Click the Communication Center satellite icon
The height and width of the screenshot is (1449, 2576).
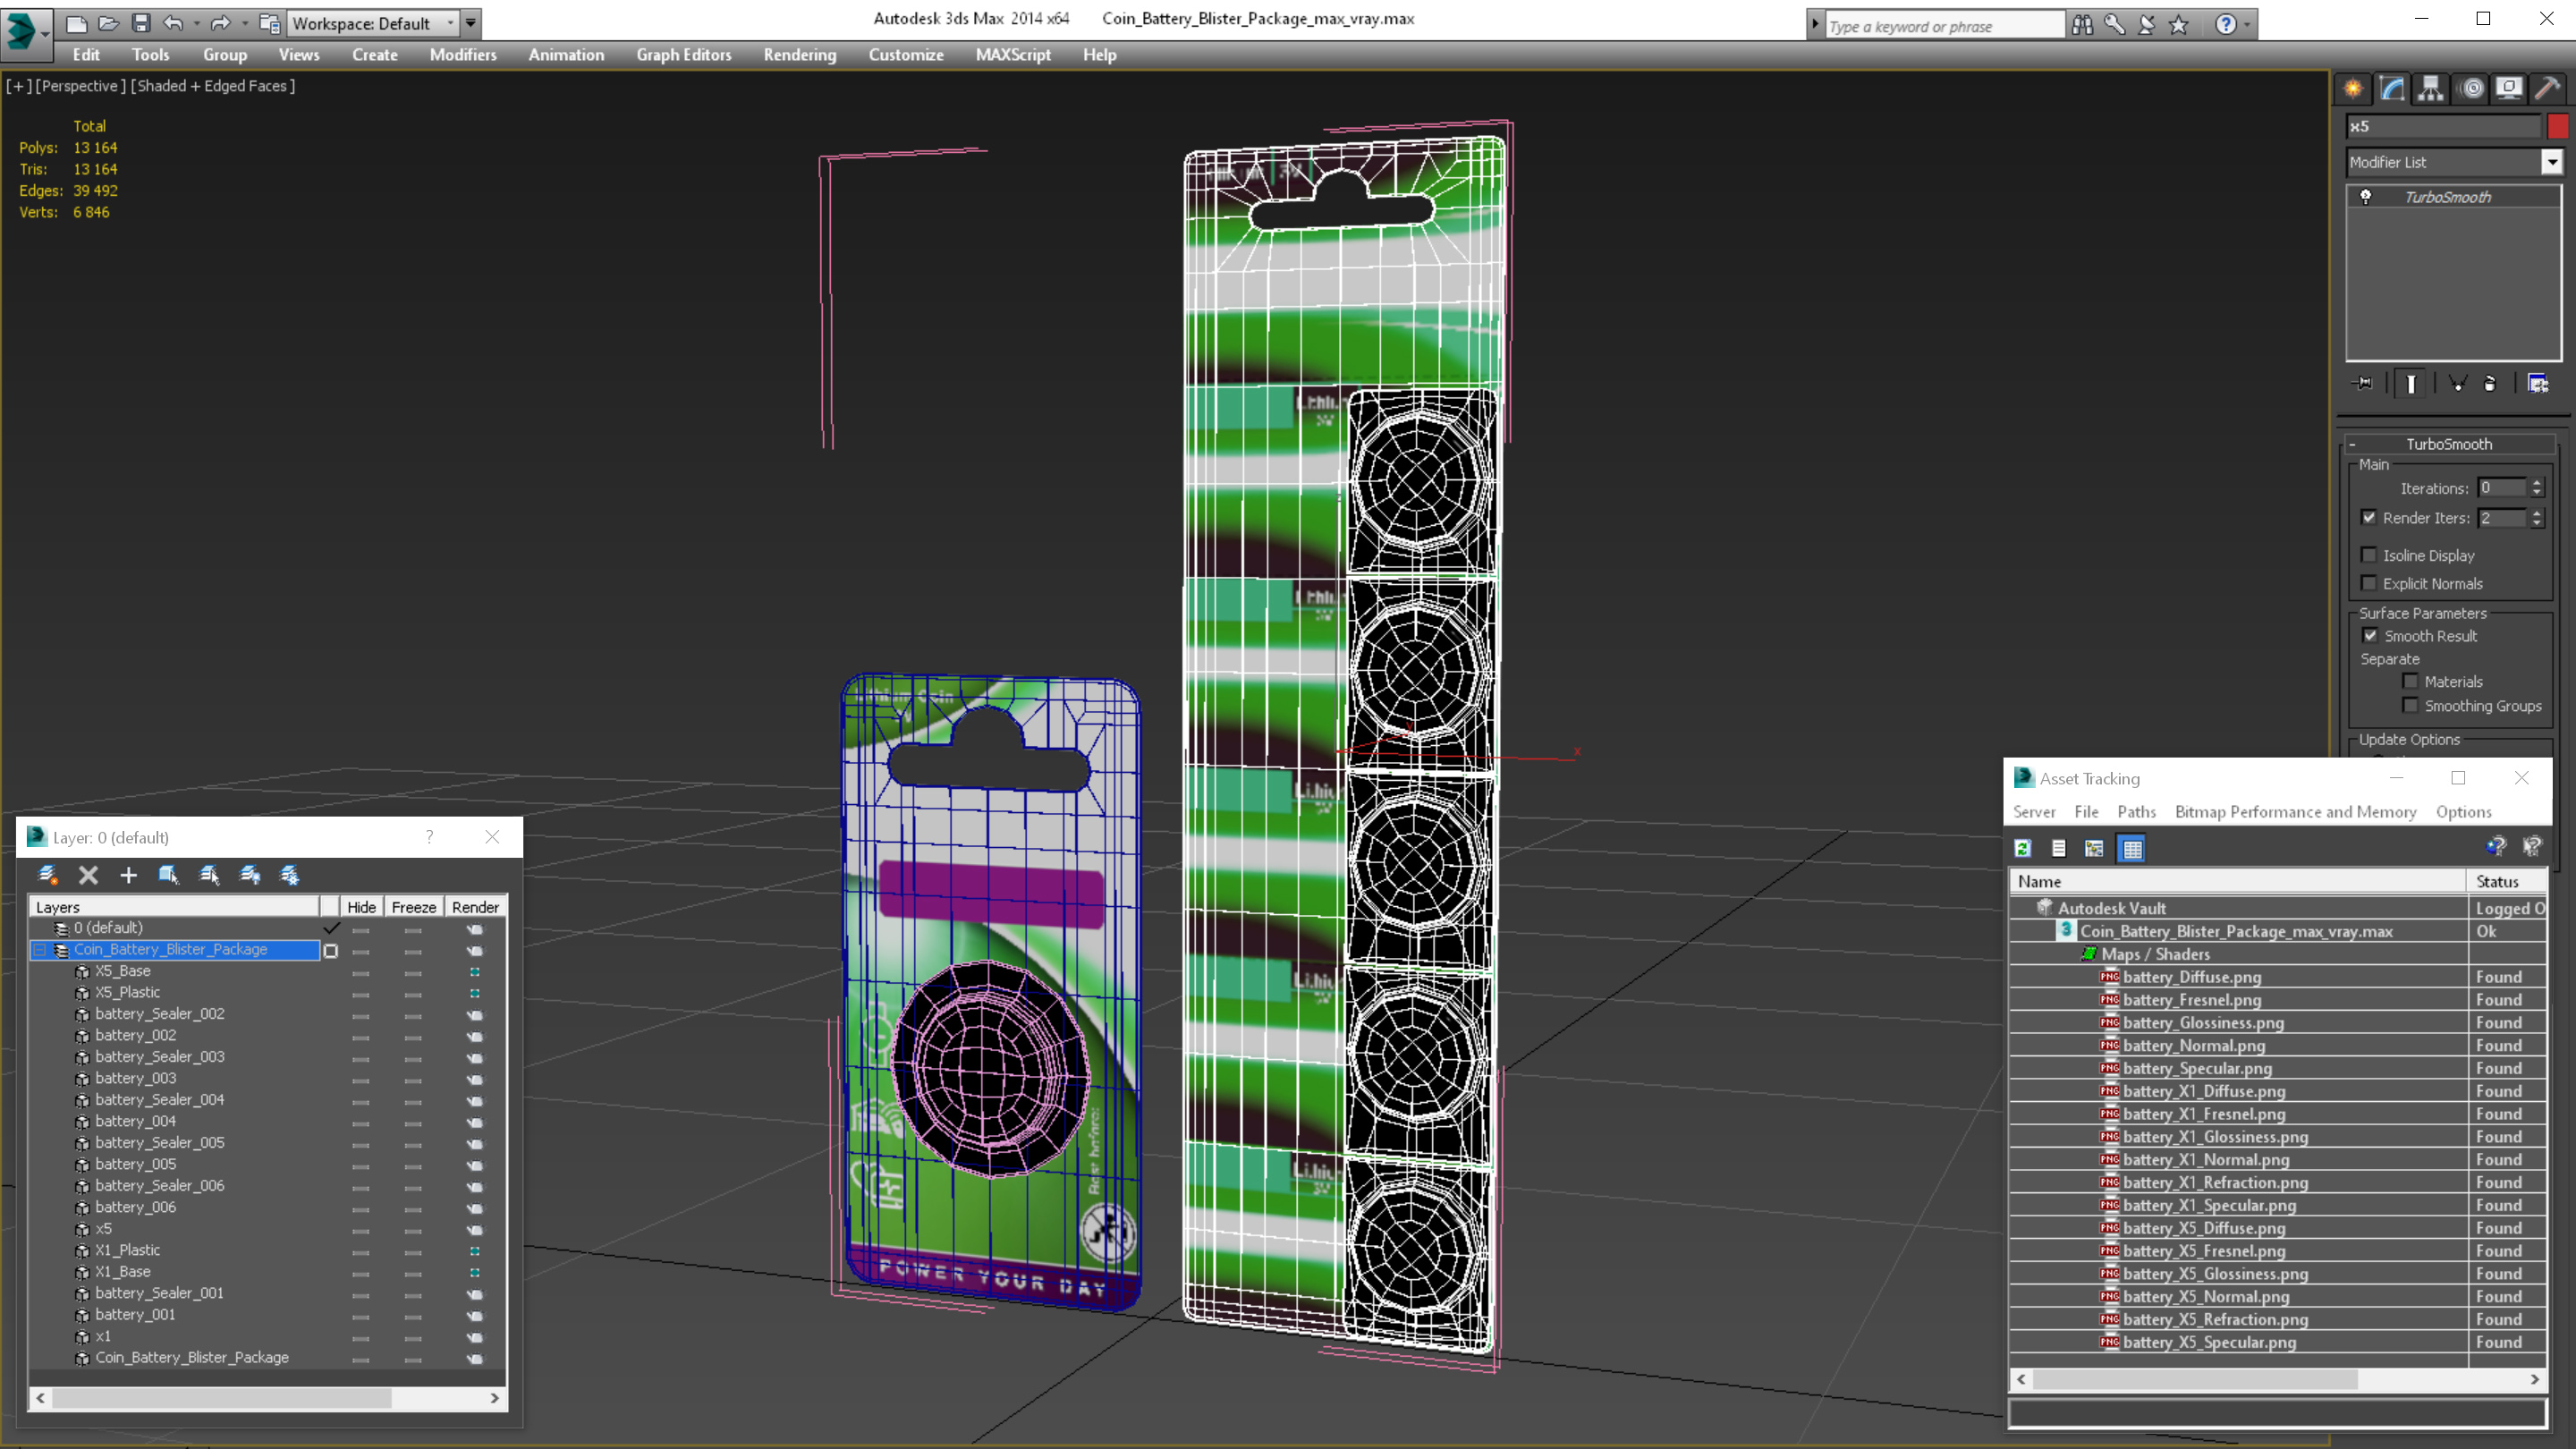(2146, 24)
